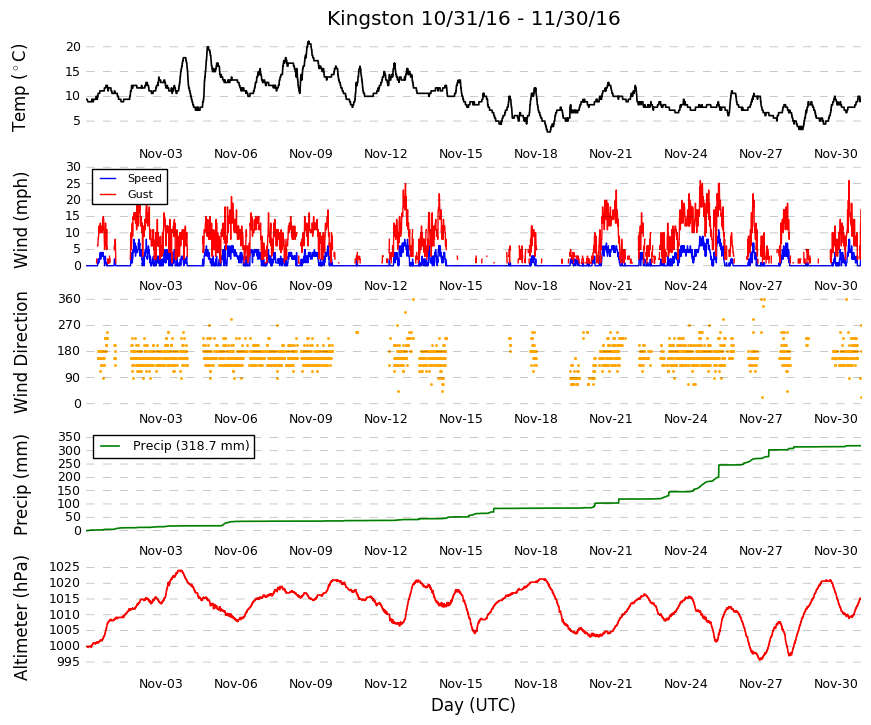871x725 pixels.
Task: Click the Gust legend text
Action: (x=140, y=194)
